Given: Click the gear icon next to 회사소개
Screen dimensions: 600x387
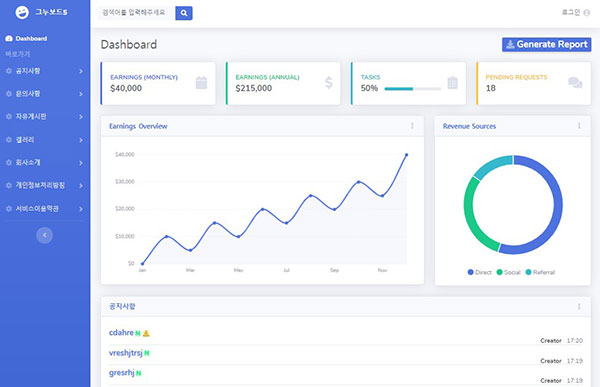Looking at the screenshot, I should [9, 163].
